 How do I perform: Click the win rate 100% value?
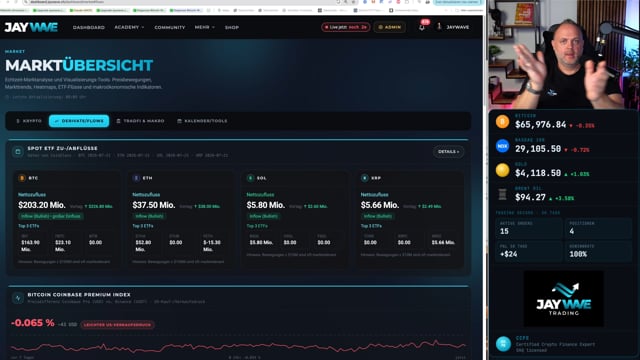coord(578,254)
